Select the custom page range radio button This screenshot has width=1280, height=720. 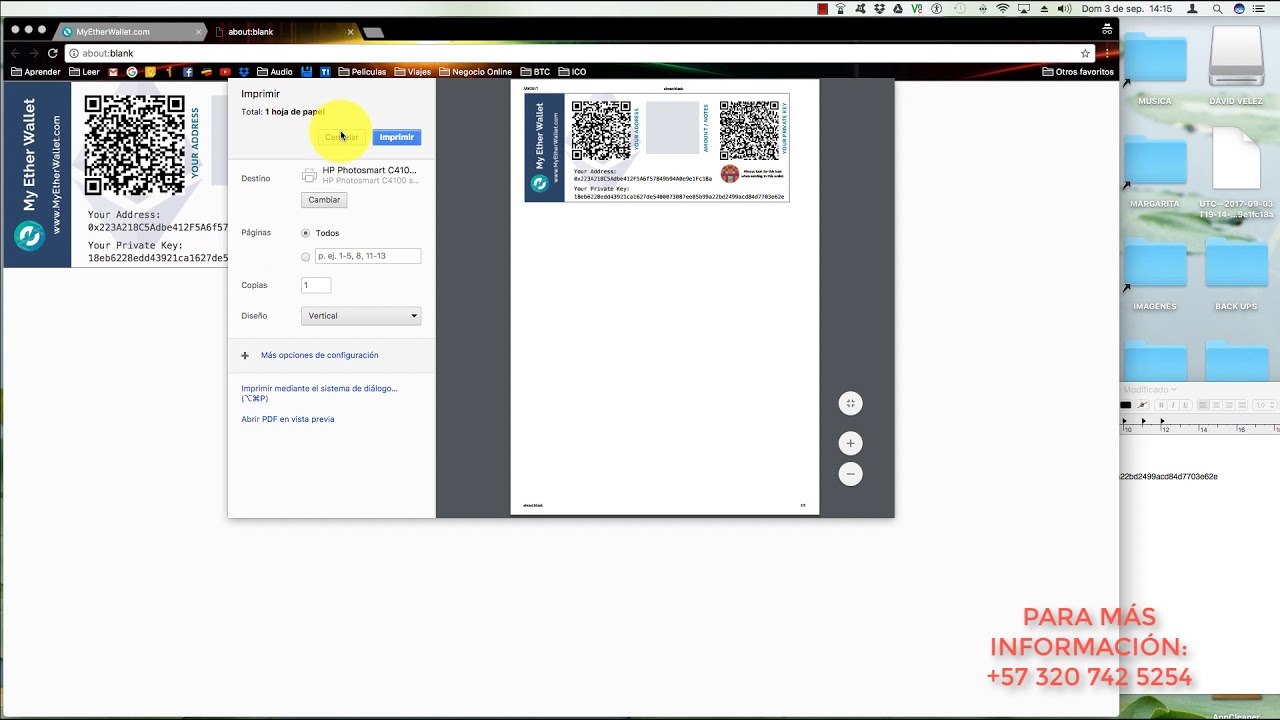(306, 257)
